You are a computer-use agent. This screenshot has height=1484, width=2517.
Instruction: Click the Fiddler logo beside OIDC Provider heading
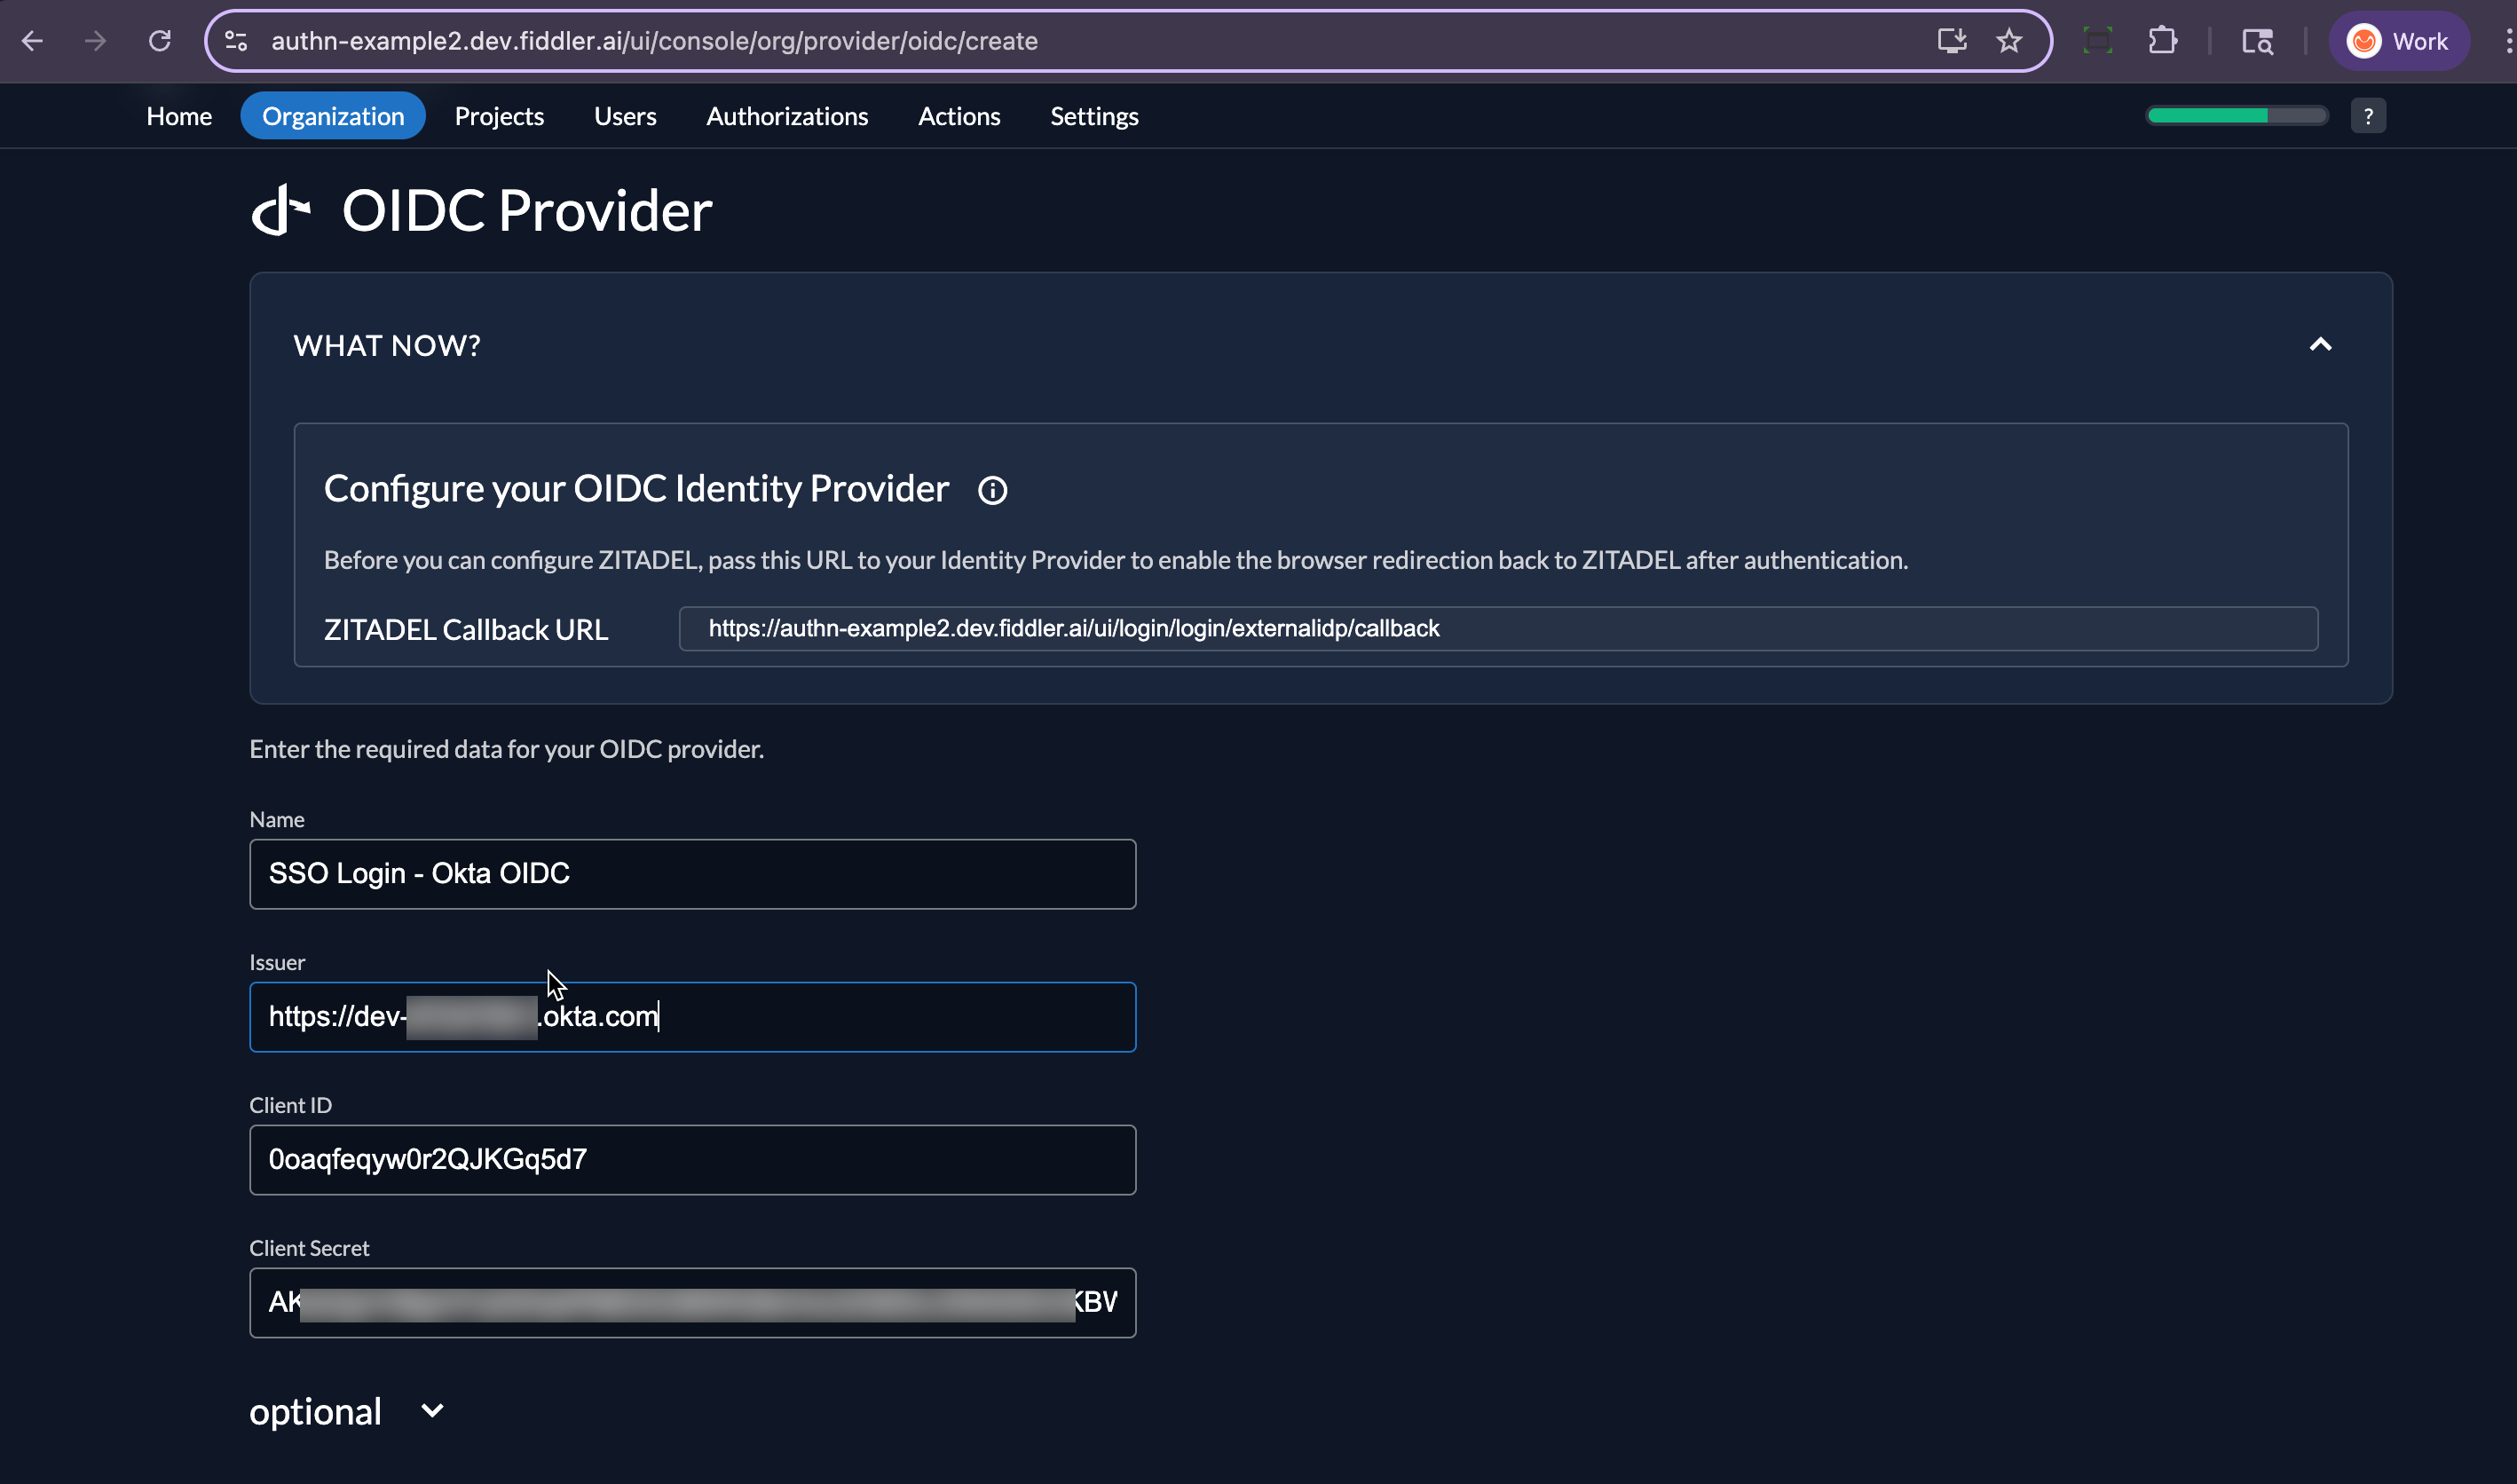pyautogui.click(x=280, y=208)
